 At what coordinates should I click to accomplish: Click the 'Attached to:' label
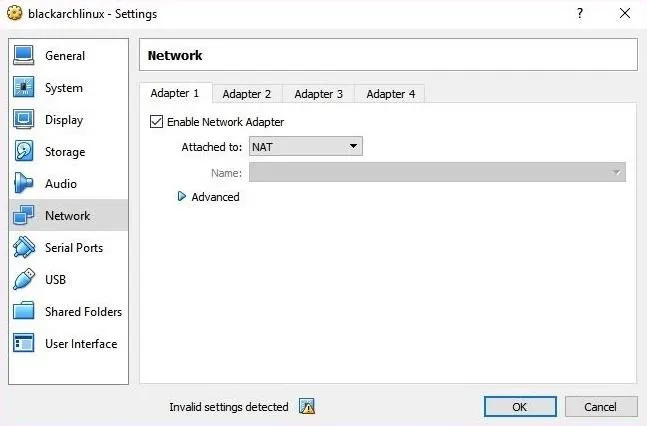(212, 147)
